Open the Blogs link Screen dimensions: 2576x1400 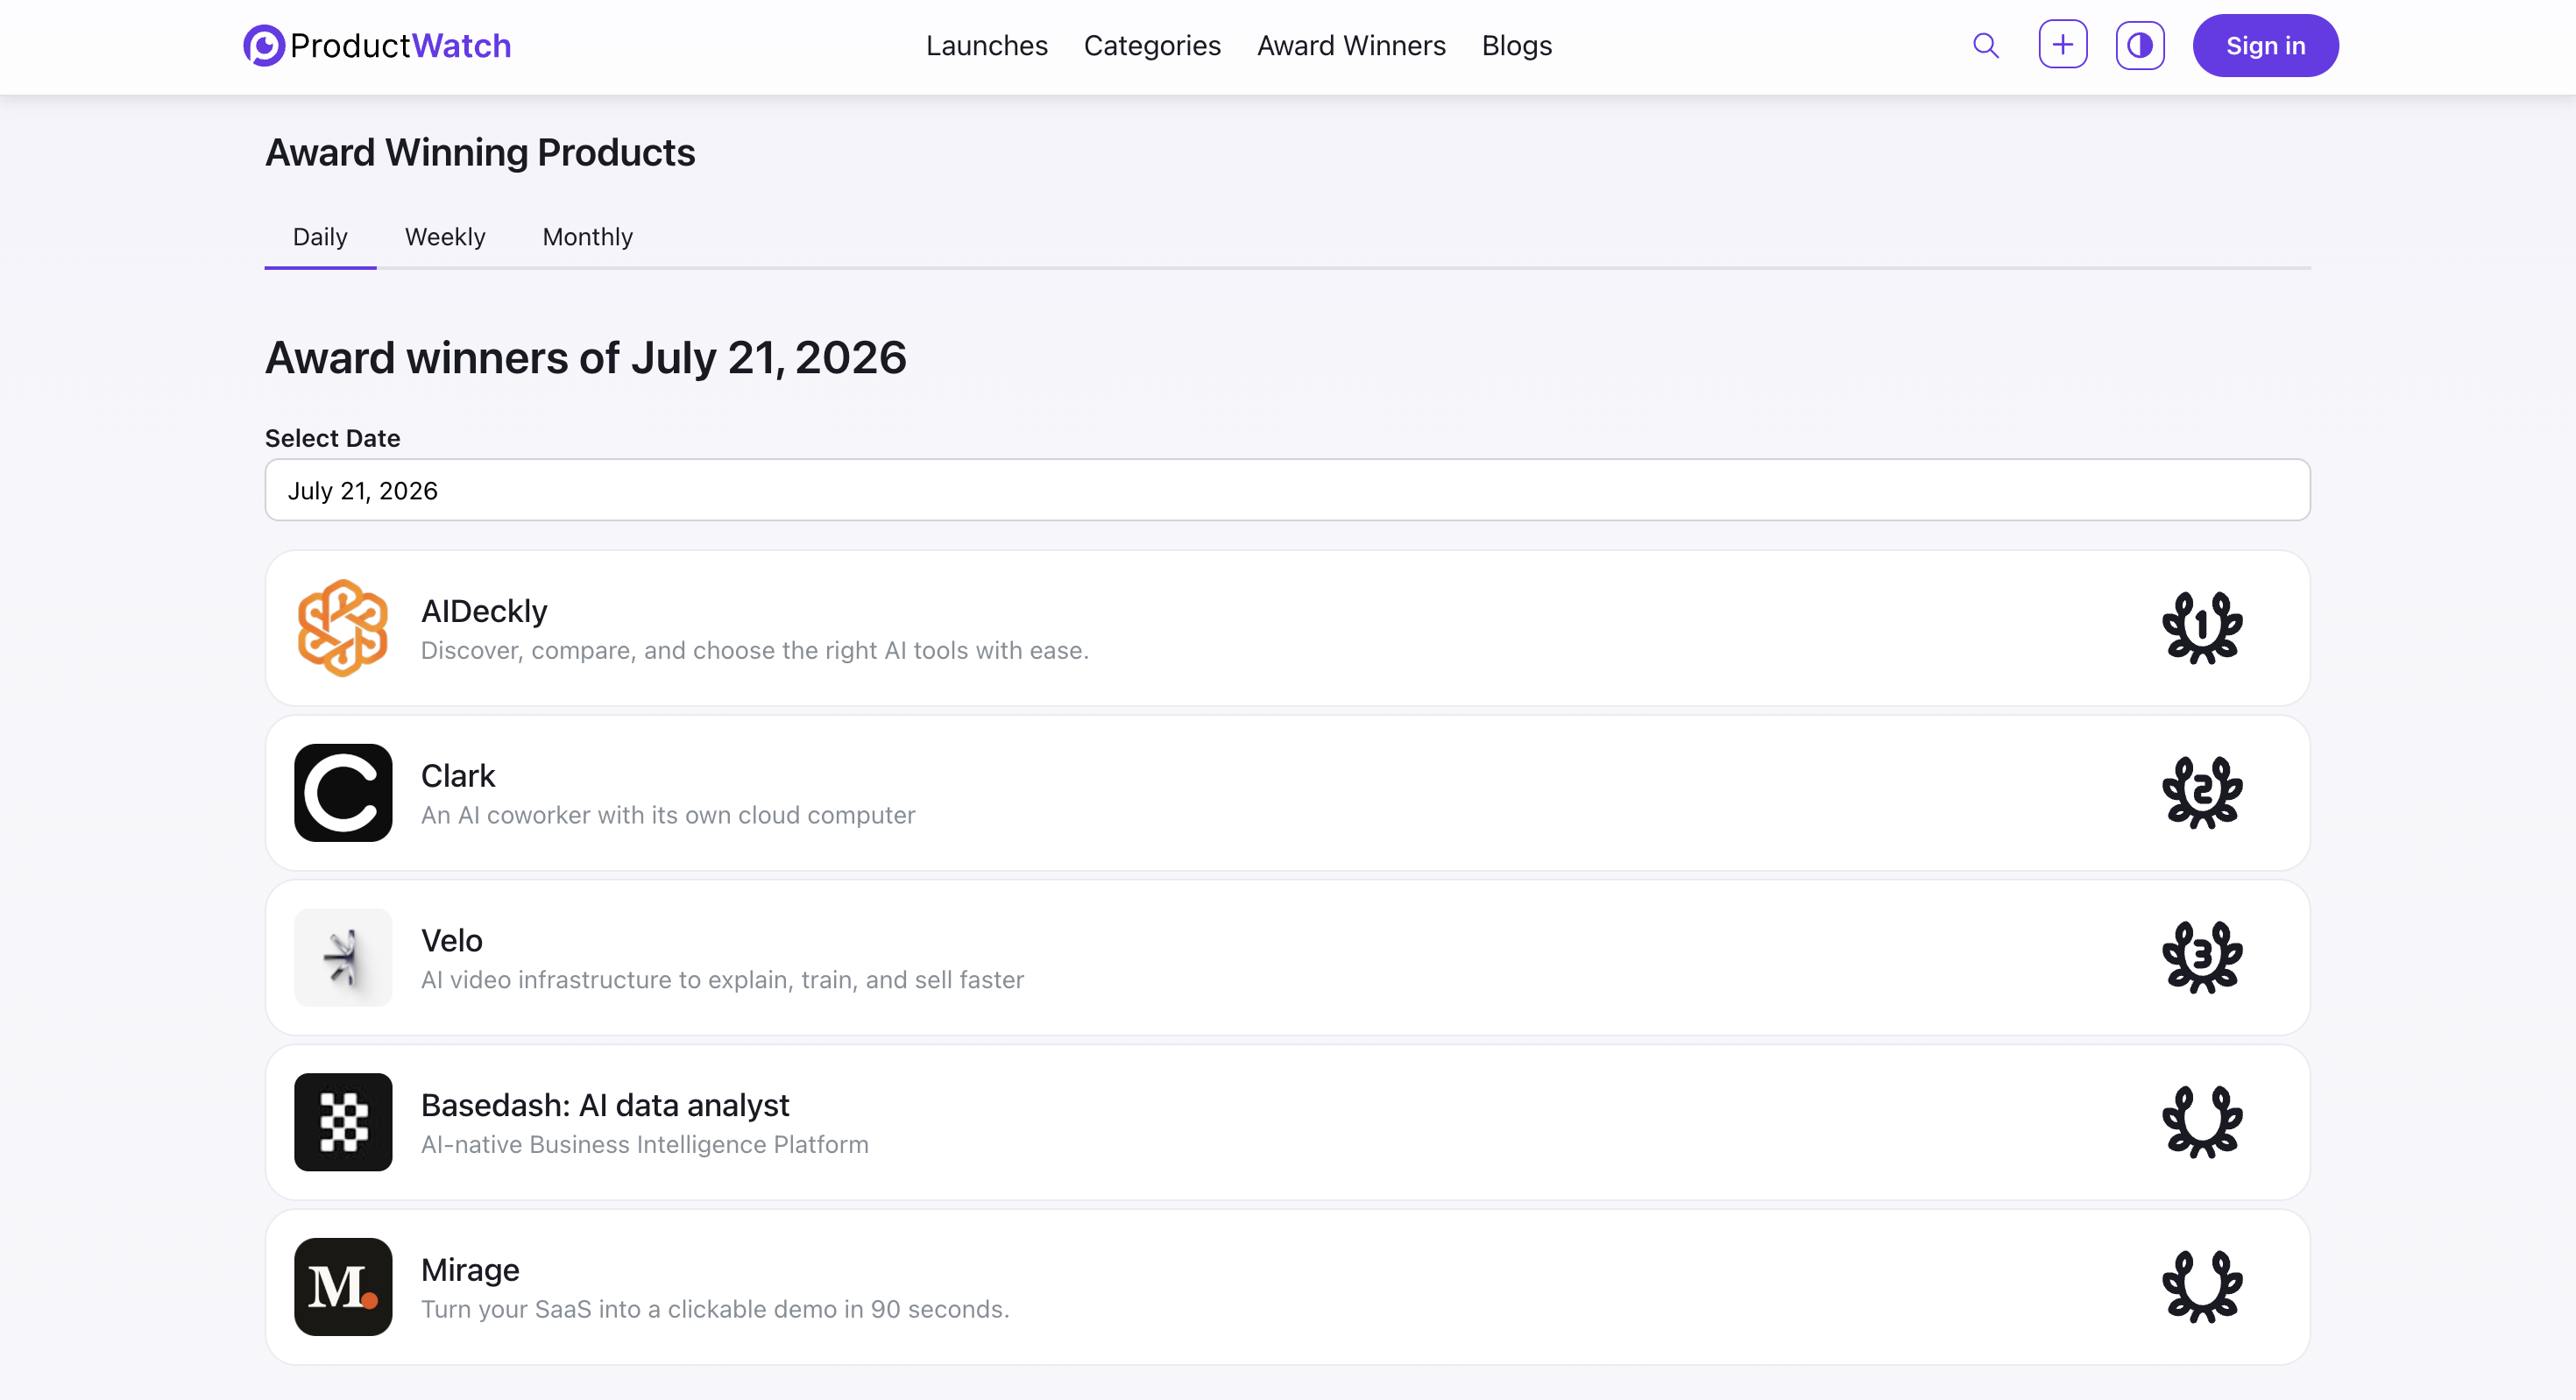pos(1516,45)
